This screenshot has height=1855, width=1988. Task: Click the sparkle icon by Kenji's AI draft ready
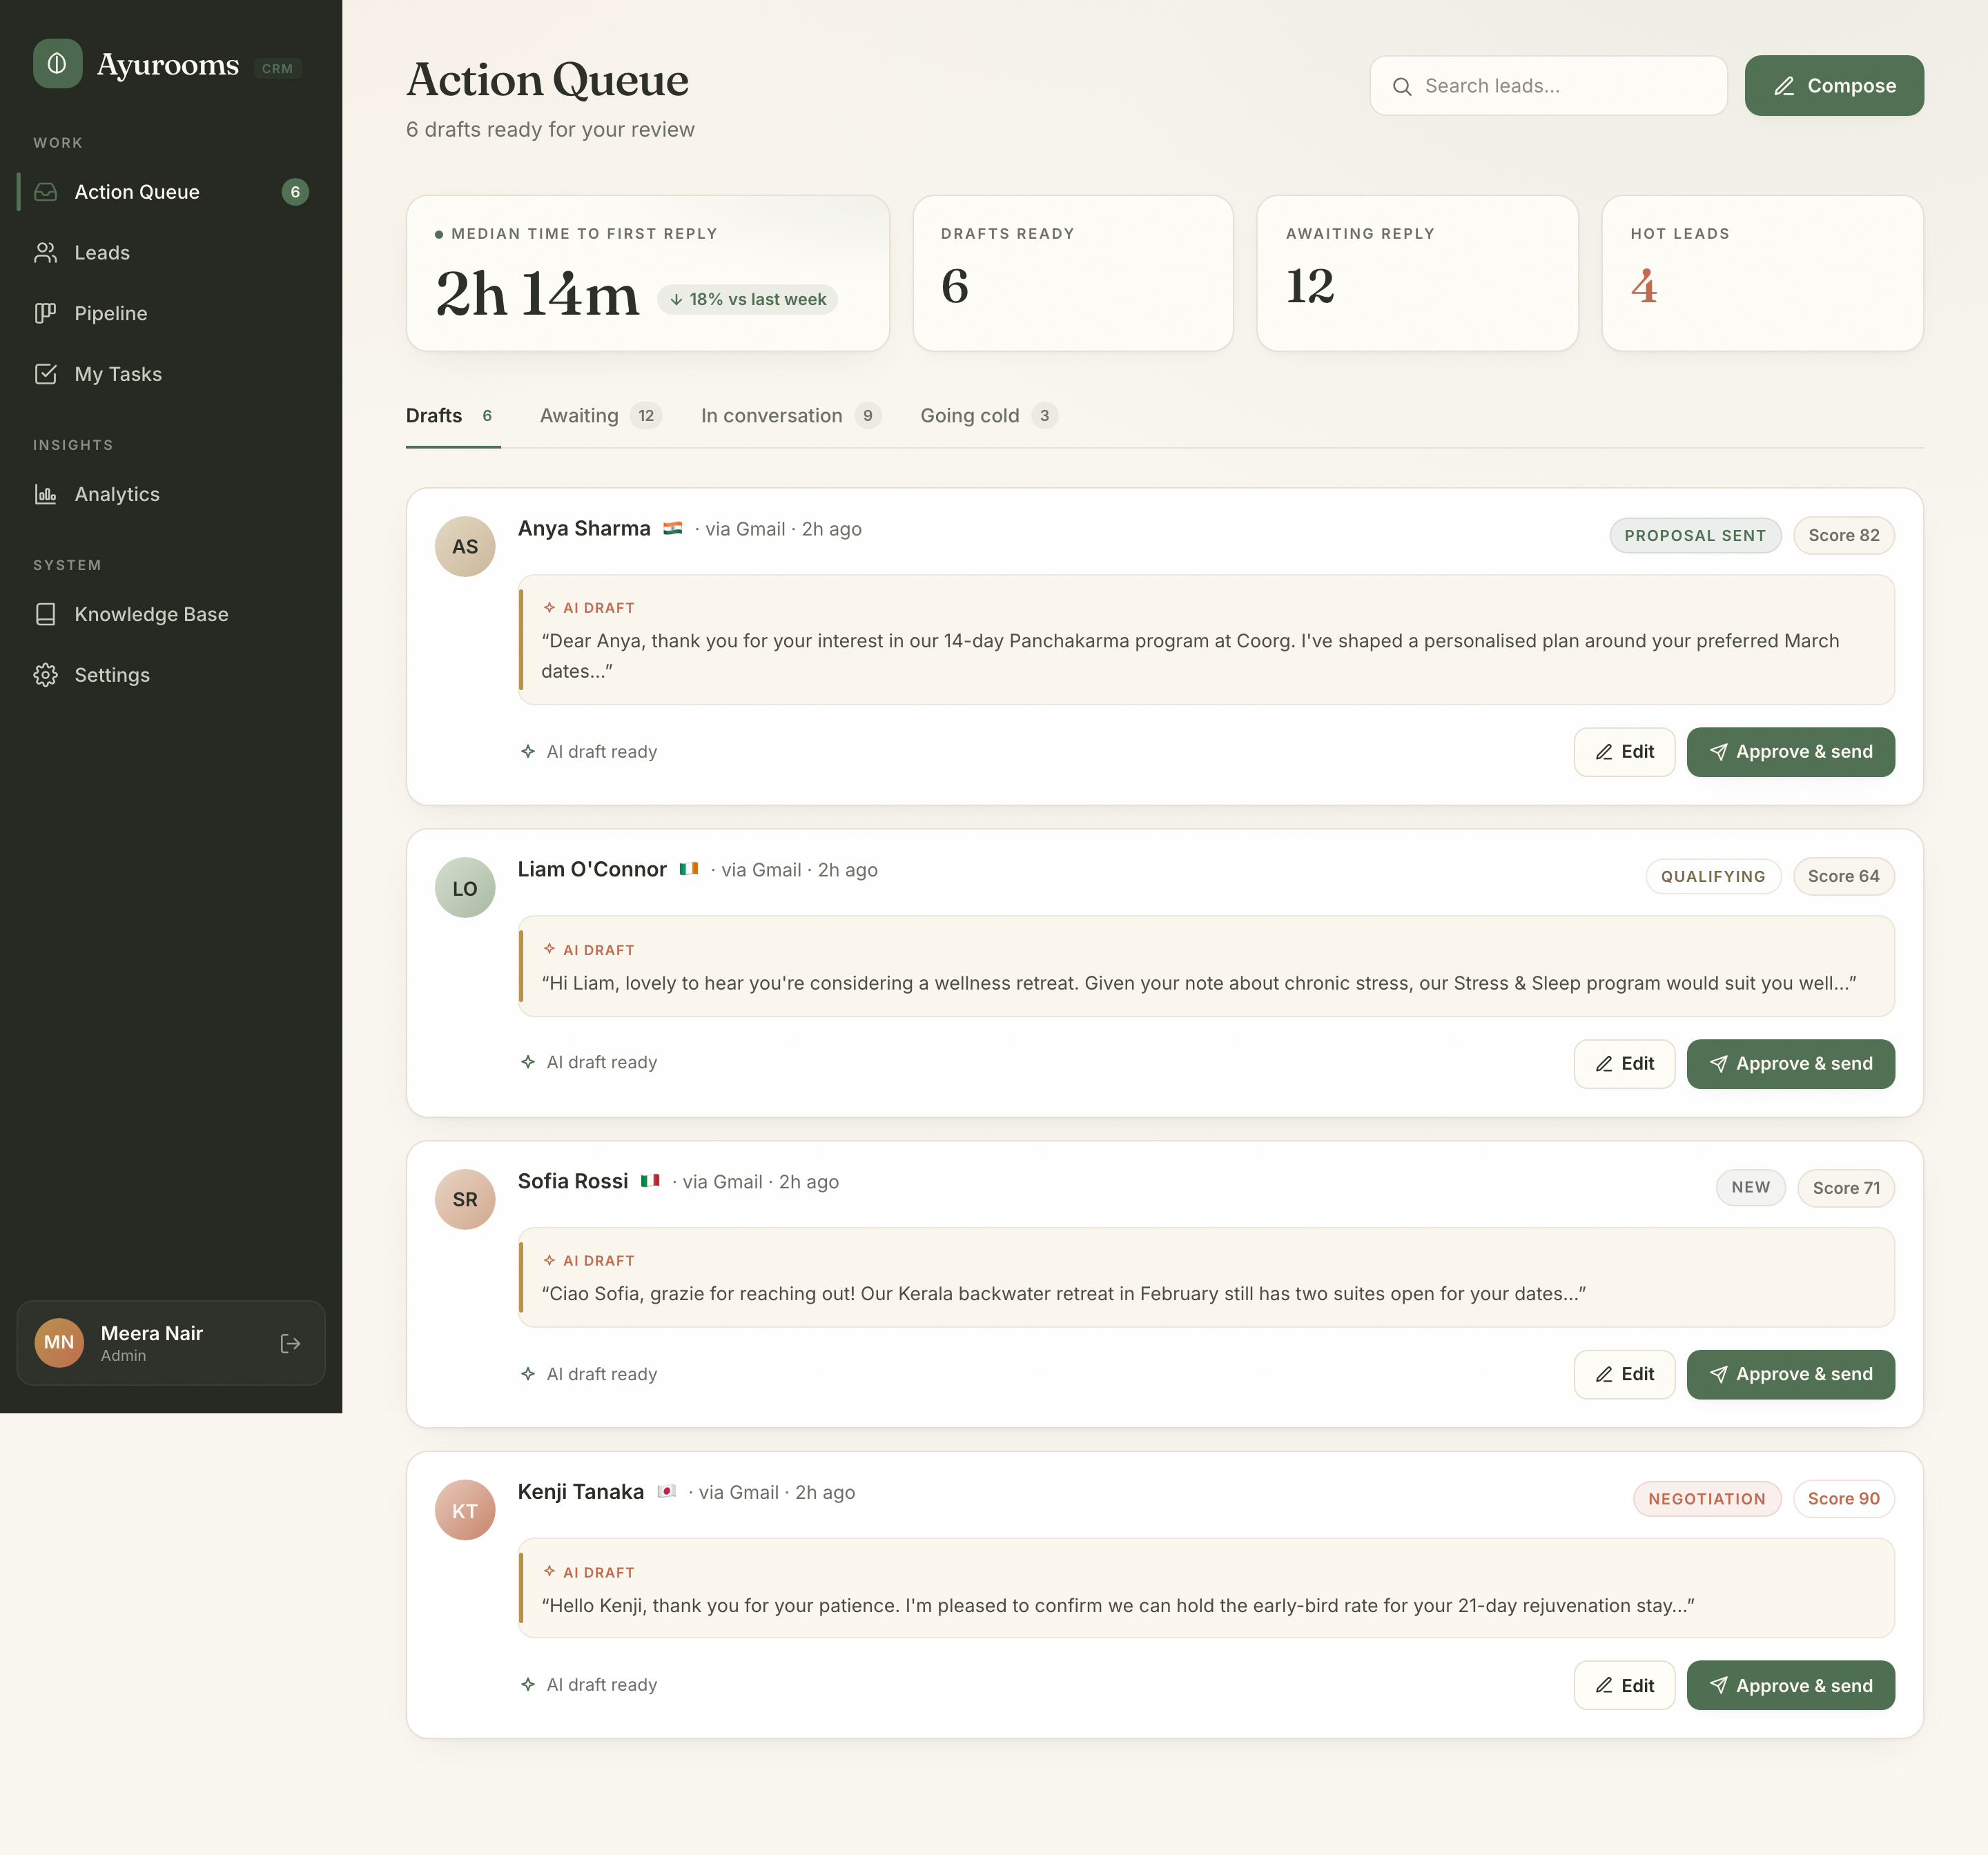coord(528,1684)
